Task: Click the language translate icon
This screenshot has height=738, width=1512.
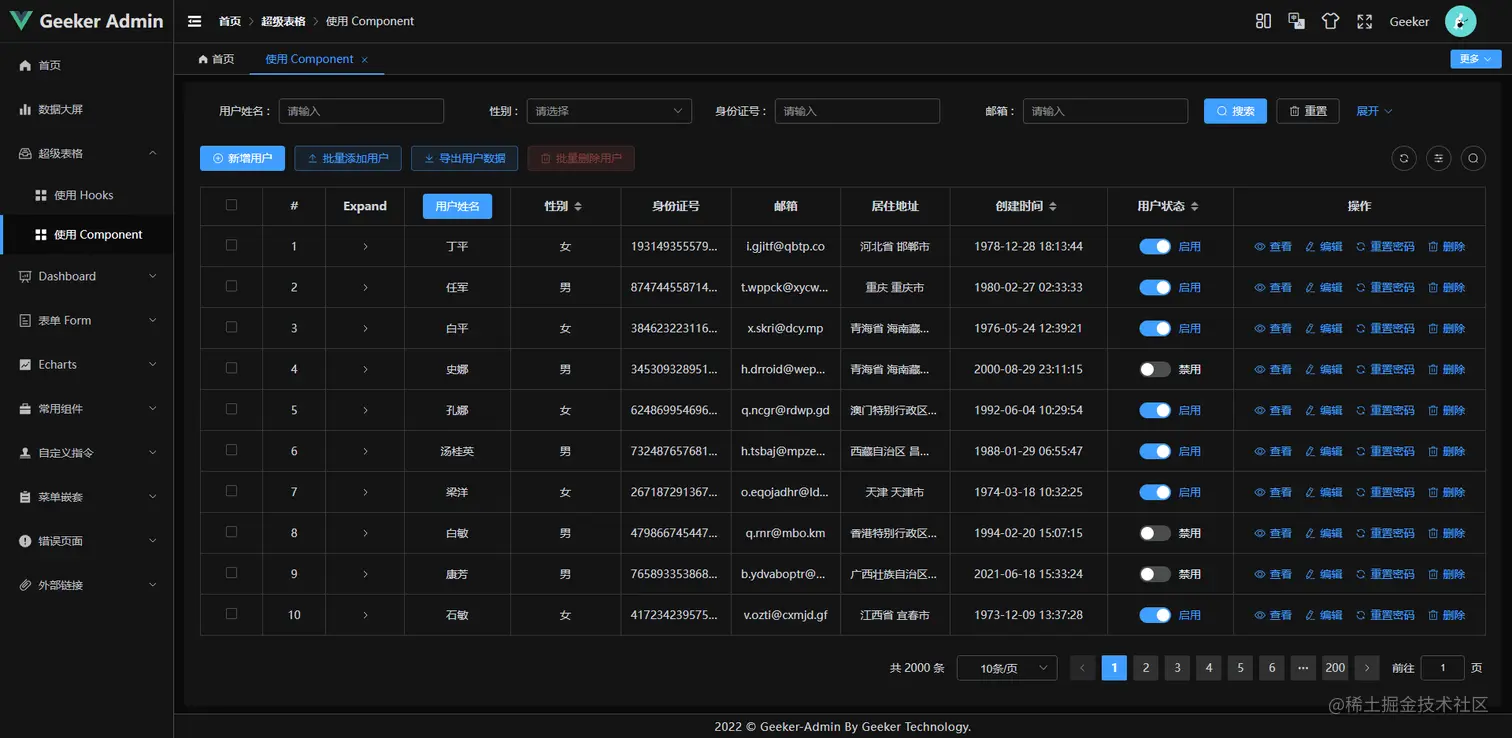Action: coord(1296,21)
